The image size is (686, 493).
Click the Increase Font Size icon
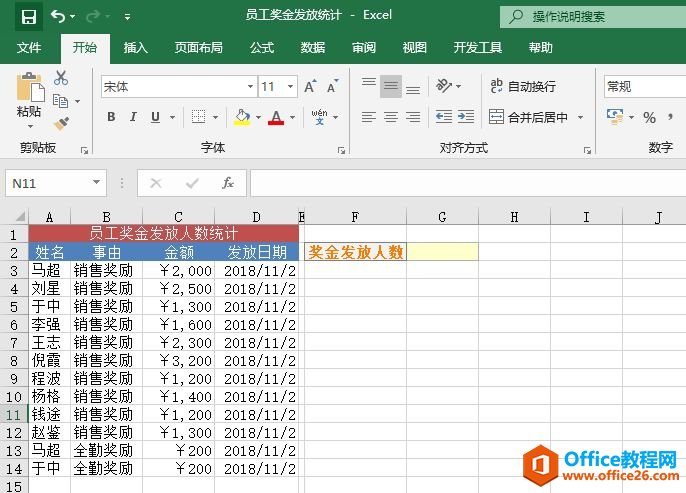pos(310,87)
